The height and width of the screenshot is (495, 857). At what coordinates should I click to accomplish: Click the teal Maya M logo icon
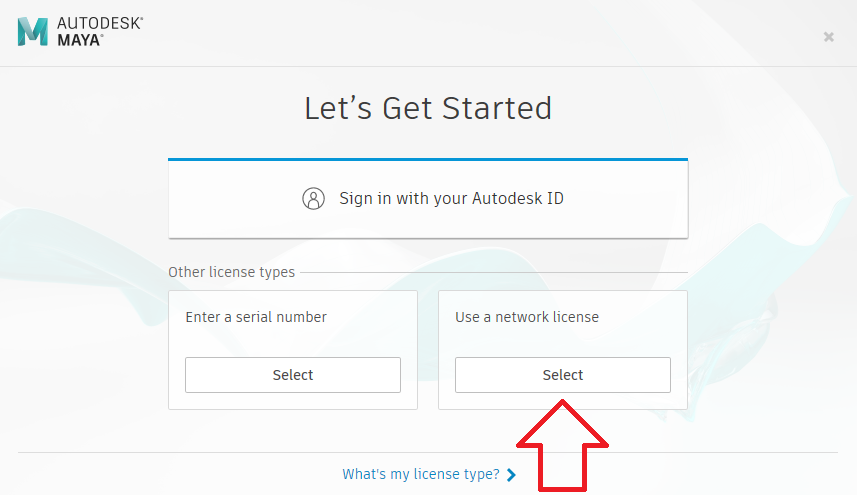click(x=33, y=32)
